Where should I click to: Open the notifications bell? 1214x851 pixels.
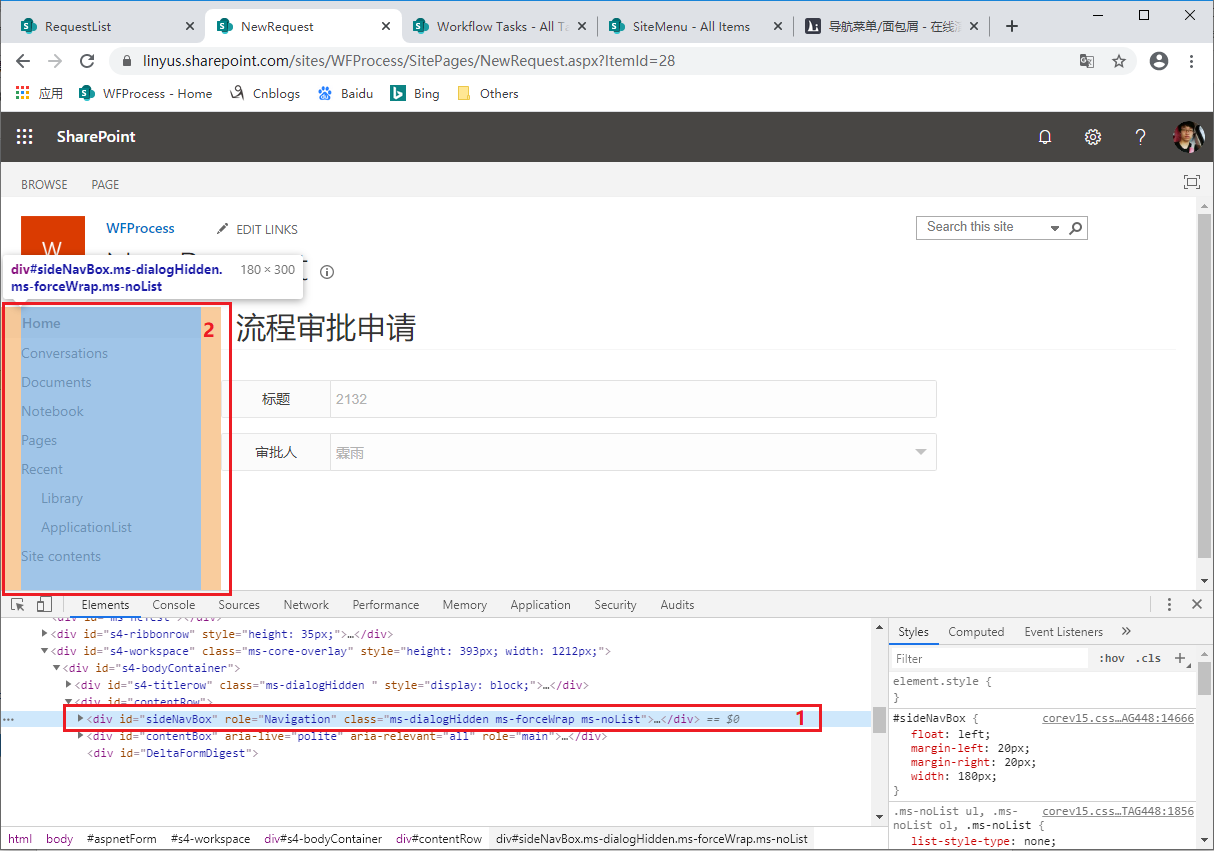pos(1045,136)
